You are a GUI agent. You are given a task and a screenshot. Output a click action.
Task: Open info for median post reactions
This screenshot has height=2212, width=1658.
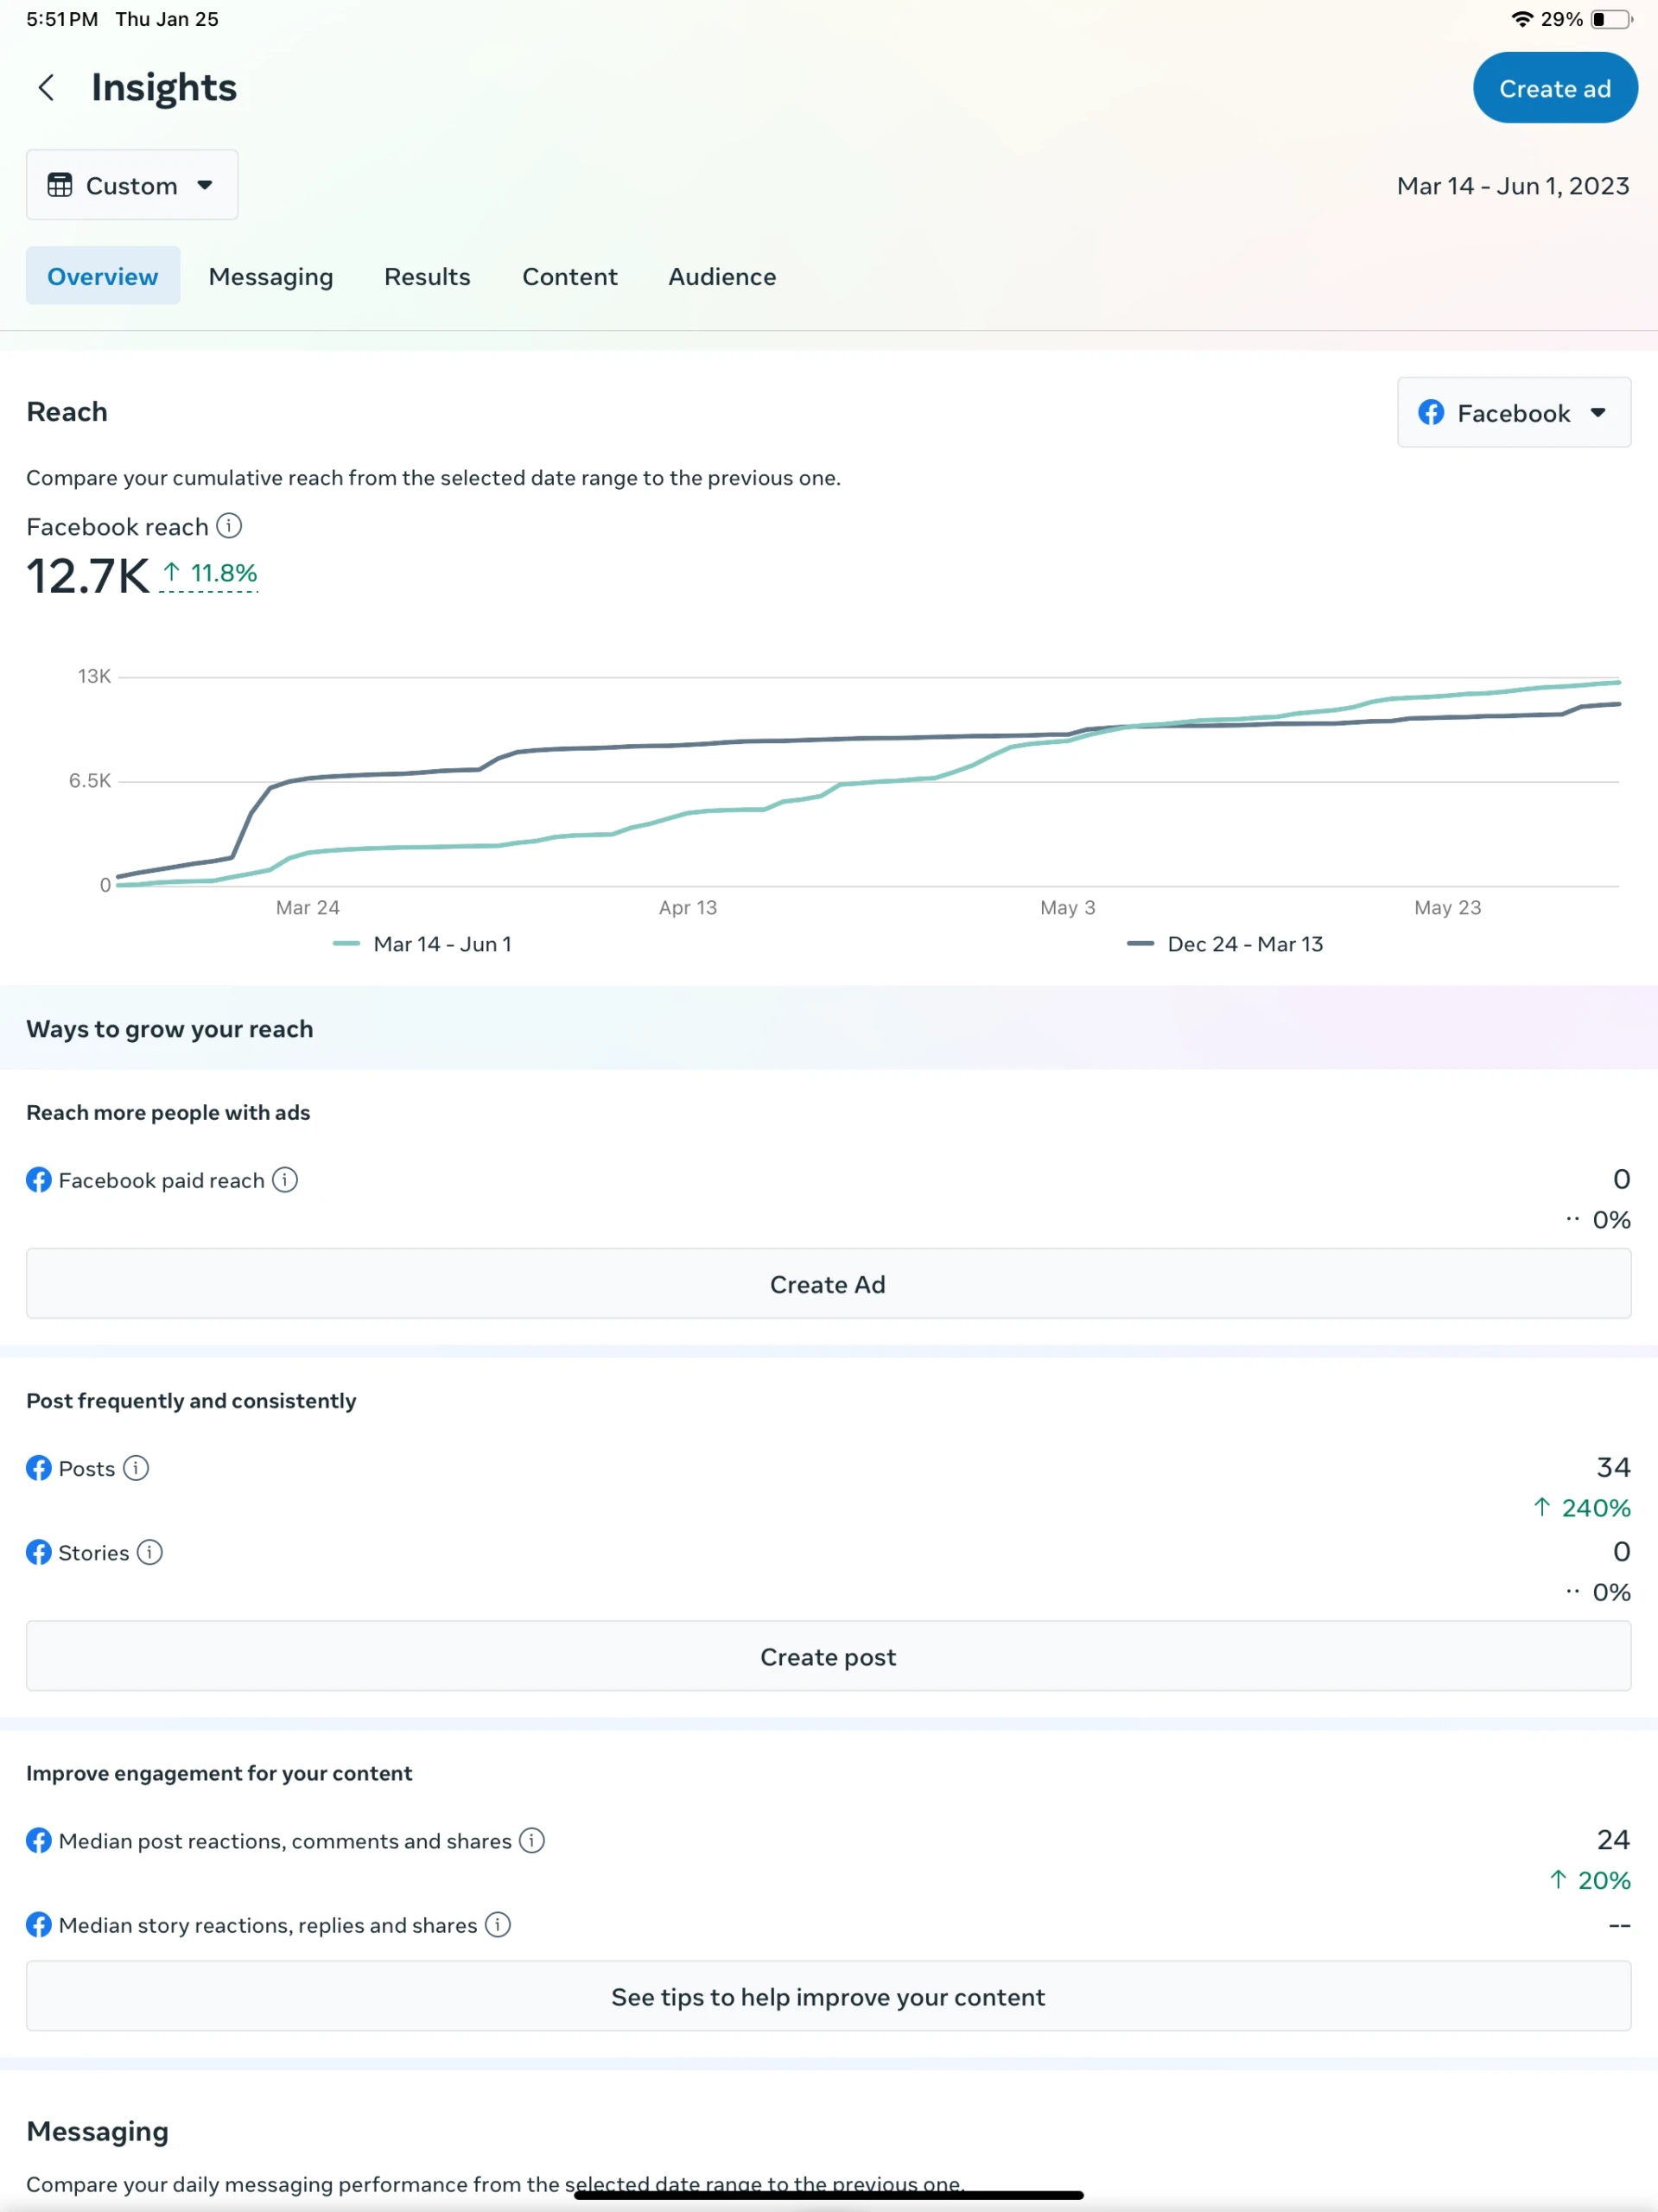pos(532,1840)
